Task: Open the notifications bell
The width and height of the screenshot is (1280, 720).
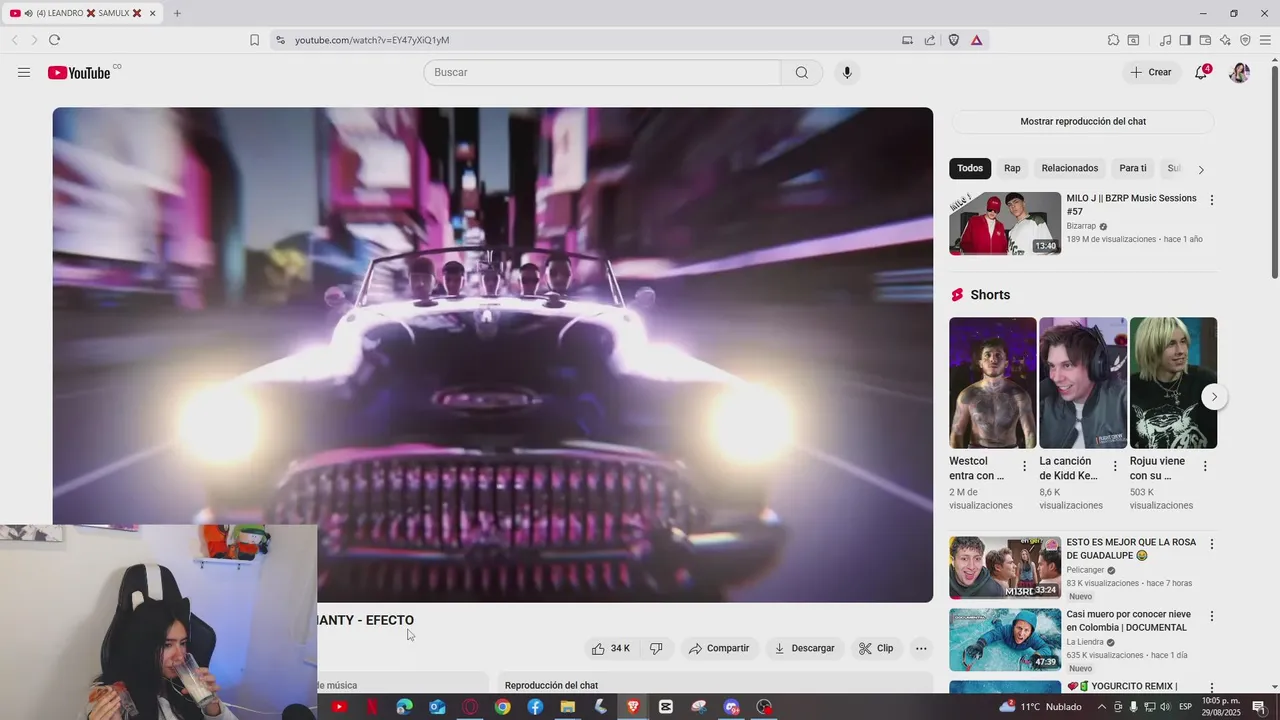Action: 1201,72
